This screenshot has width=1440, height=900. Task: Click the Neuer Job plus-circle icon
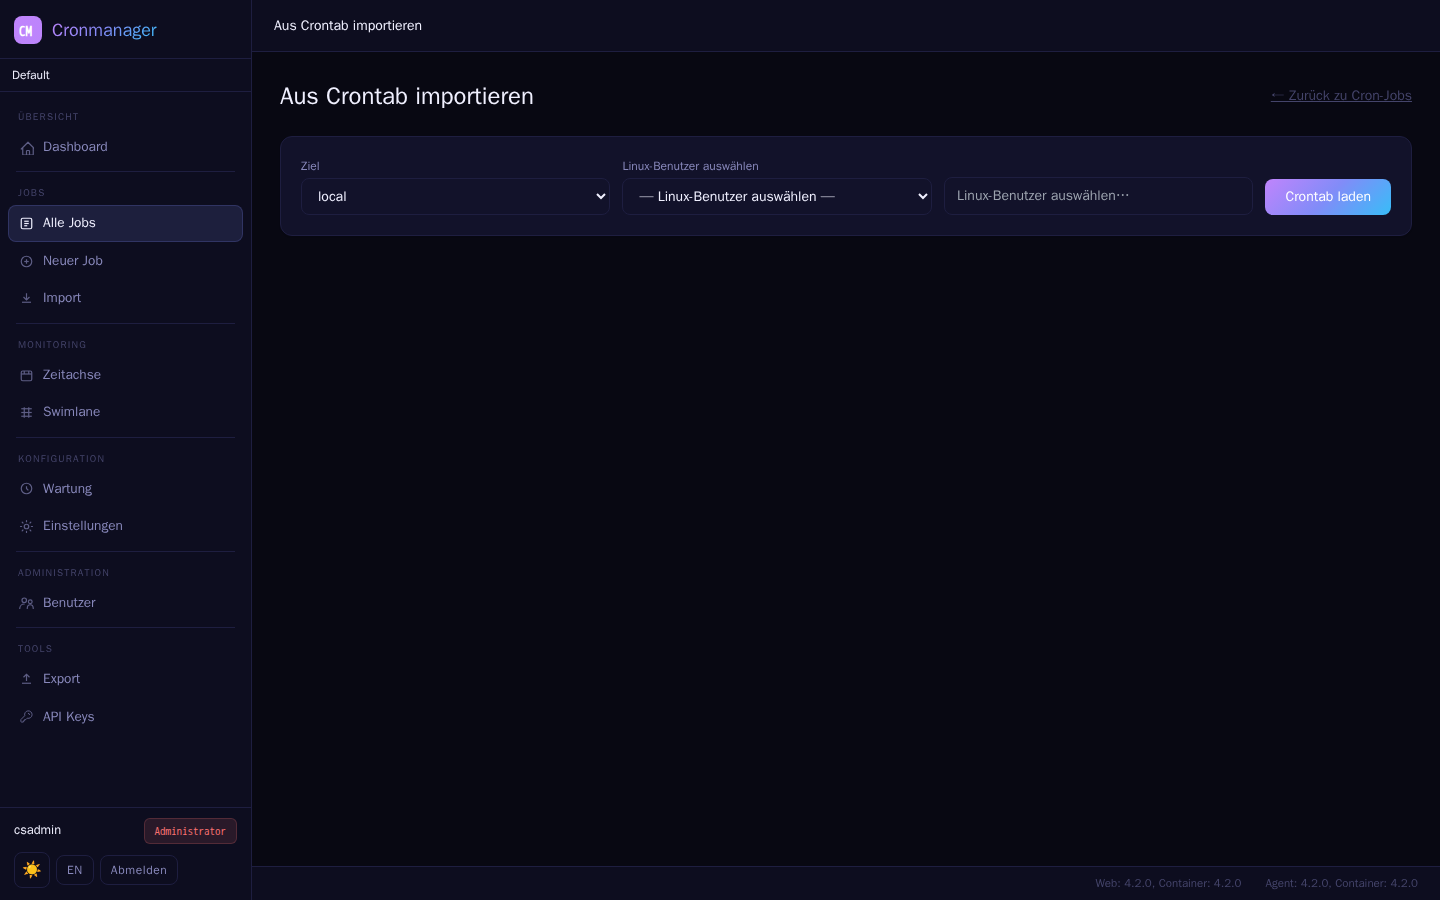pyautogui.click(x=27, y=262)
